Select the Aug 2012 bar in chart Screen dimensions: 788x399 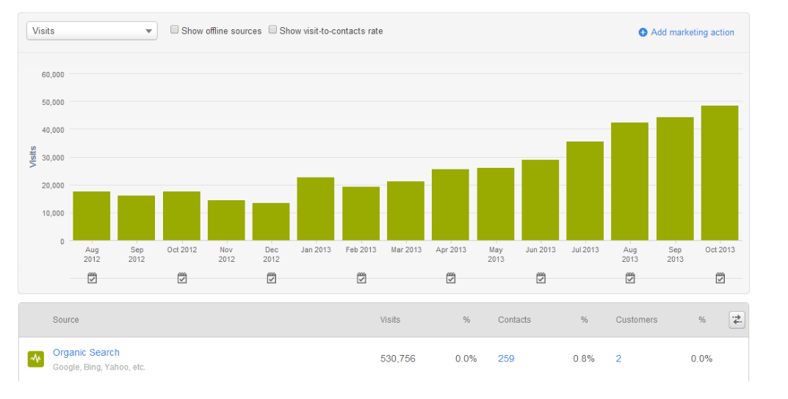[x=91, y=216]
